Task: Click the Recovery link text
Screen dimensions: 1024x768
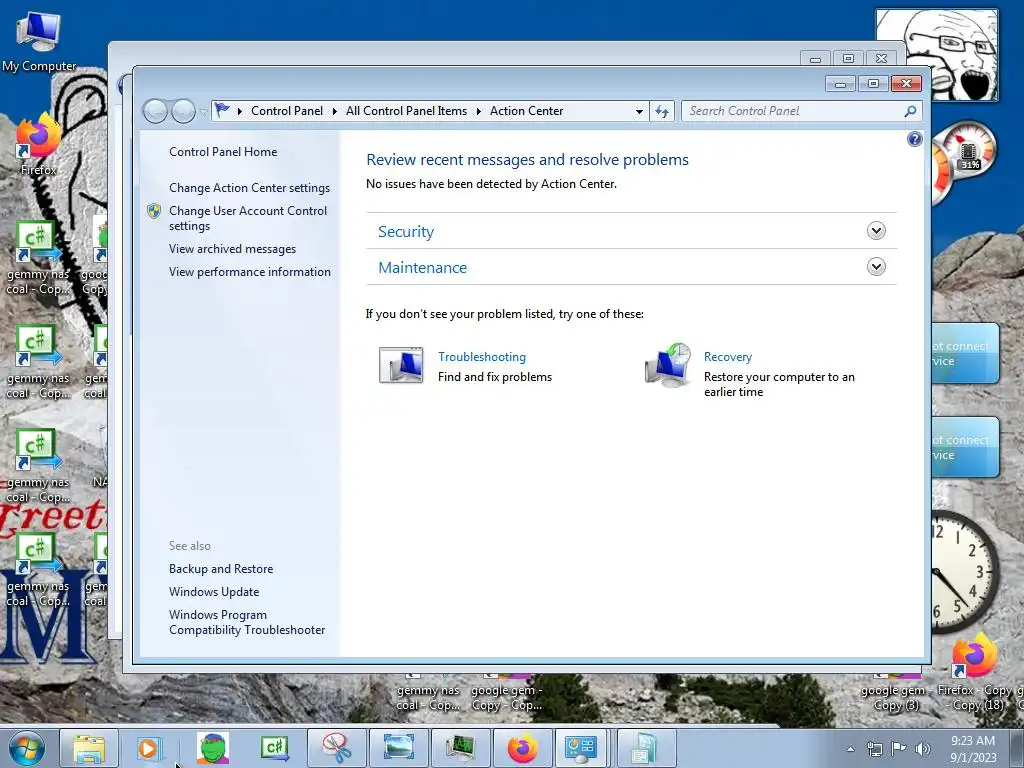Action: [x=728, y=357]
